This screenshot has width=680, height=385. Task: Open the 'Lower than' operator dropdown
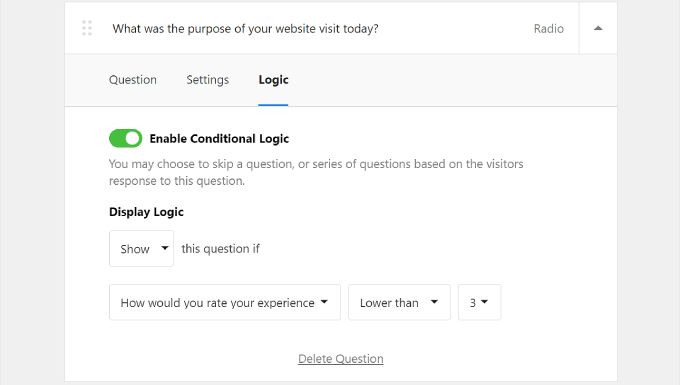click(x=399, y=303)
